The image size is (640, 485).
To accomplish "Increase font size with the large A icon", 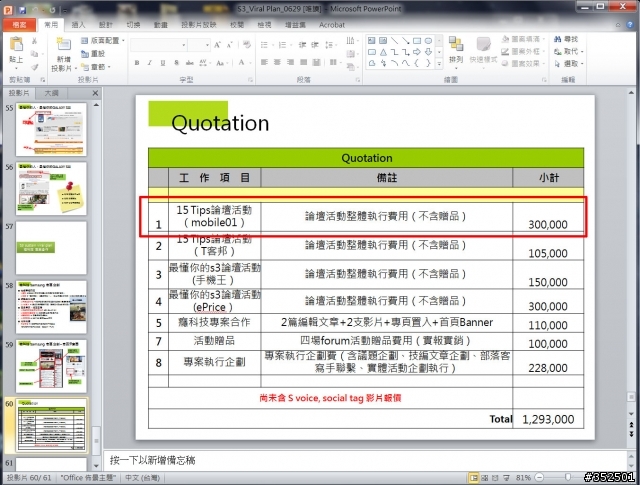I will click(x=218, y=45).
